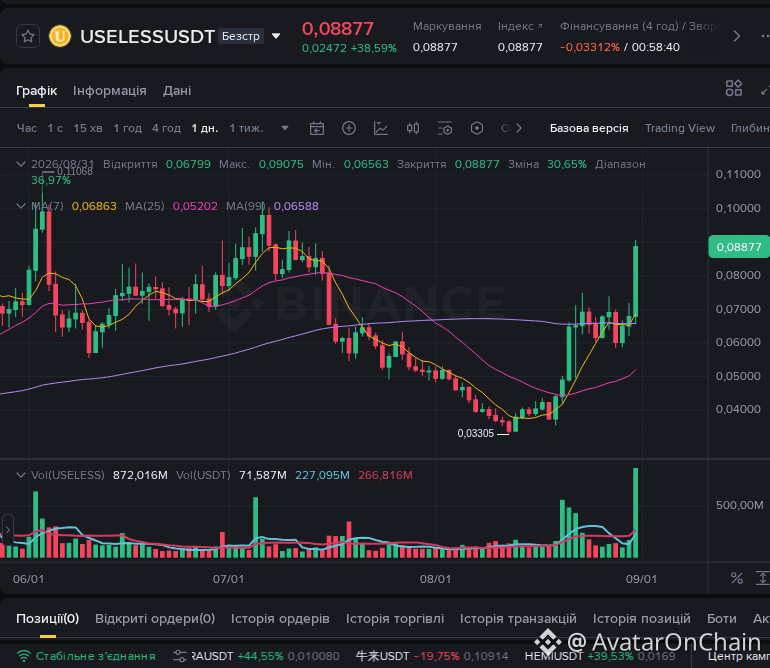770x668 pixels.
Task: Click the Vol(USDT) value 71,587M
Action: (263, 475)
